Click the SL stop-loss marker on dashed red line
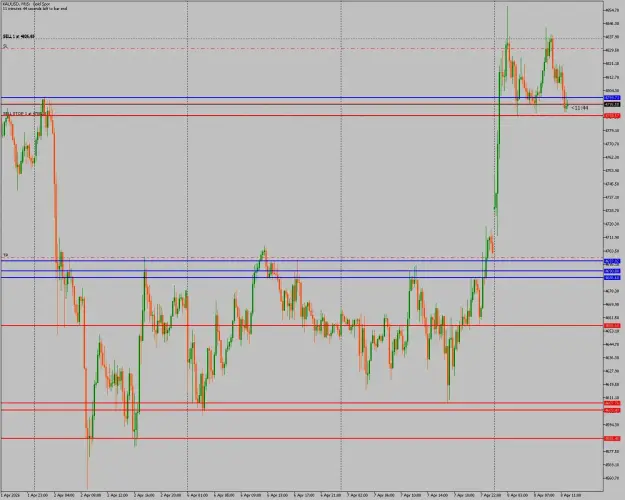Screen dimensions: 625x500 point(5,46)
